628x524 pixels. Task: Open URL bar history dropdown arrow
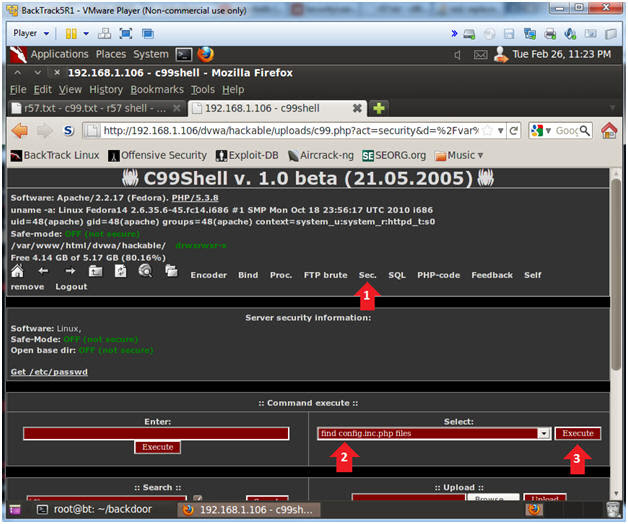(x=500, y=131)
